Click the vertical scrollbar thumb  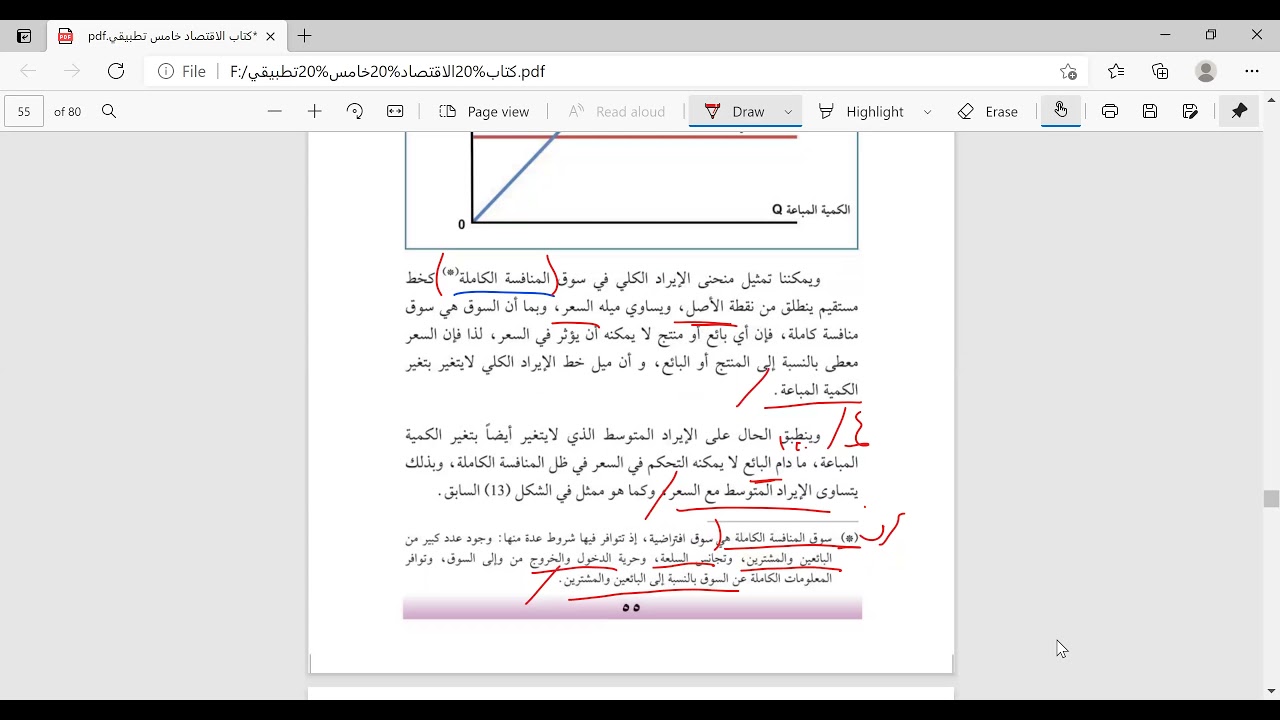tap(1271, 499)
